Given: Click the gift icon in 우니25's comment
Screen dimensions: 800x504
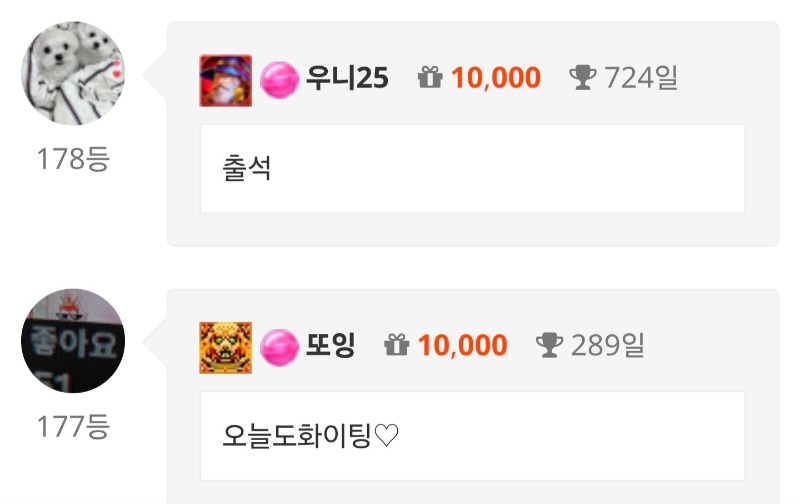Looking at the screenshot, I should [430, 78].
